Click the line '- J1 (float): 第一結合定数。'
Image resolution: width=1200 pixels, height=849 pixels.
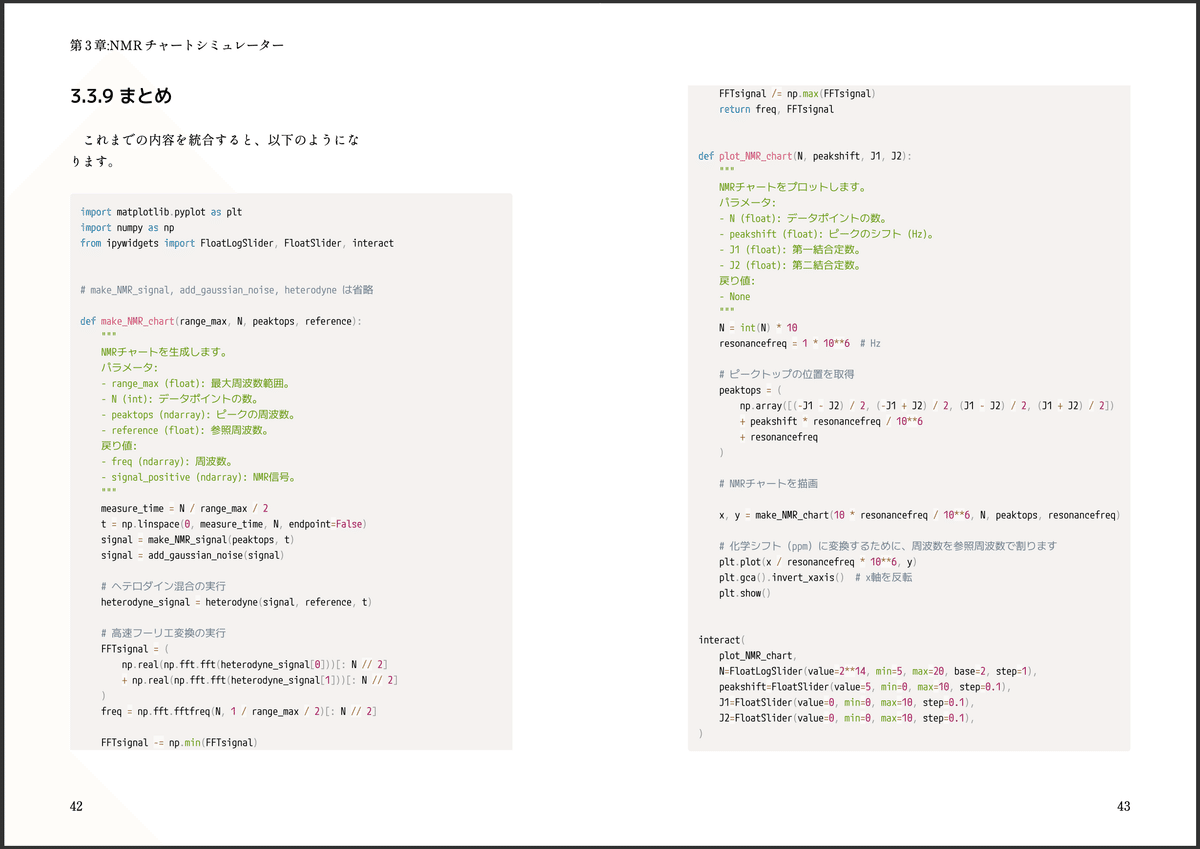[790, 249]
